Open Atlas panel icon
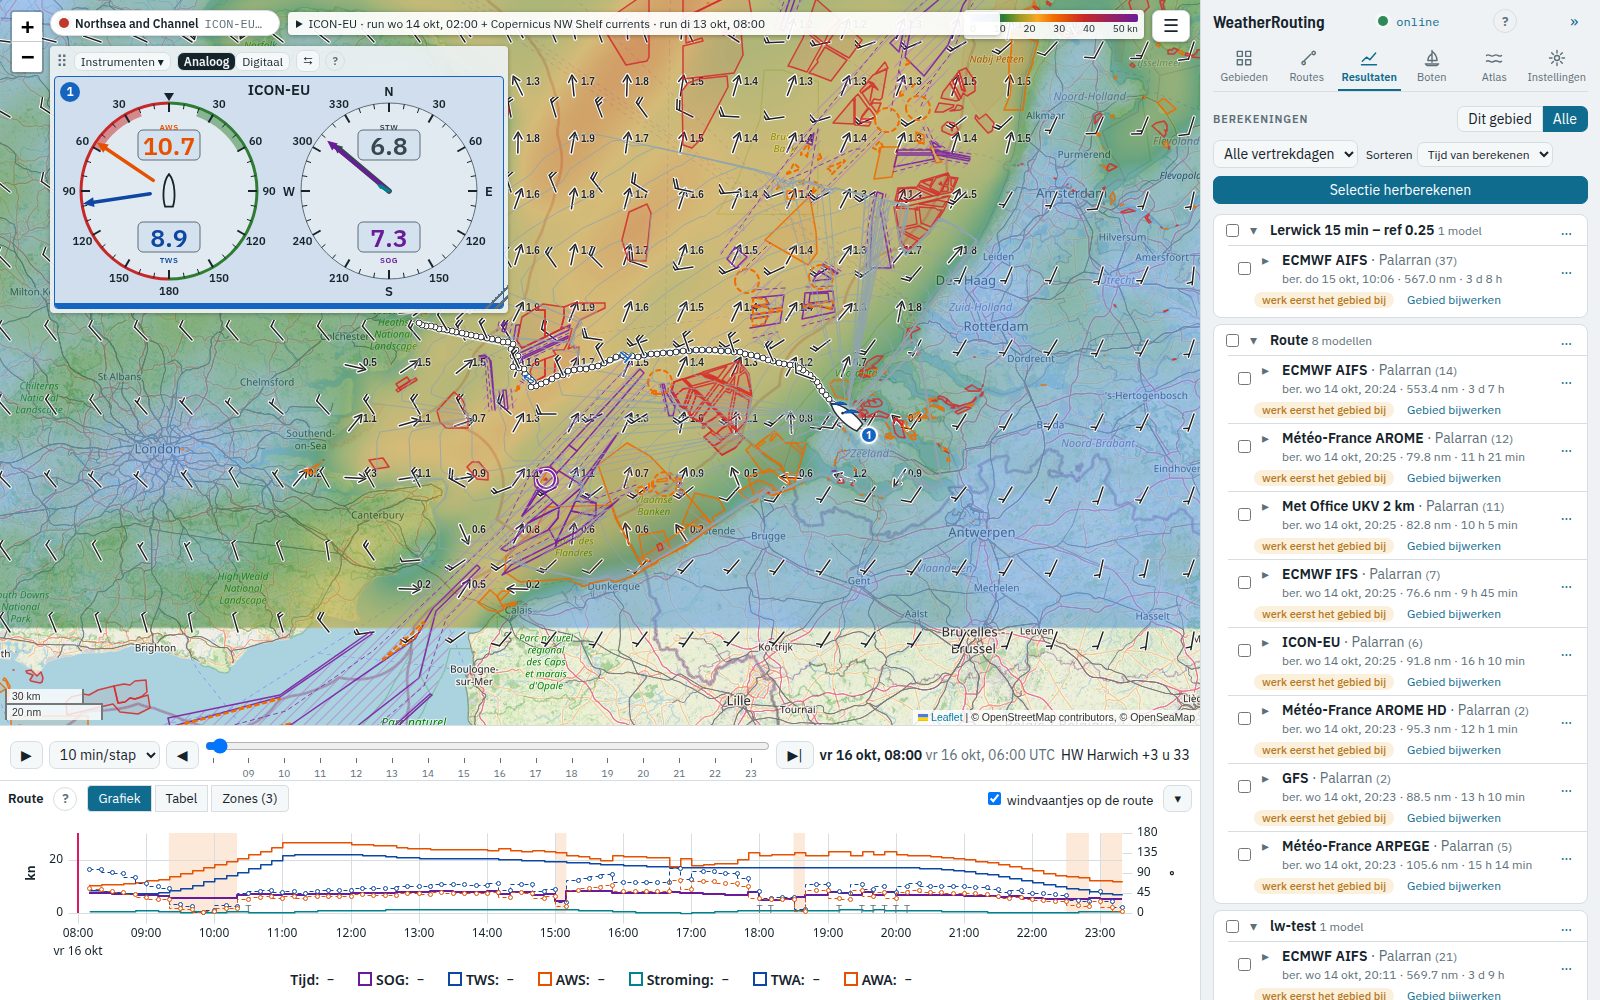Screen dimensions: 1600x1000 [1494, 67]
